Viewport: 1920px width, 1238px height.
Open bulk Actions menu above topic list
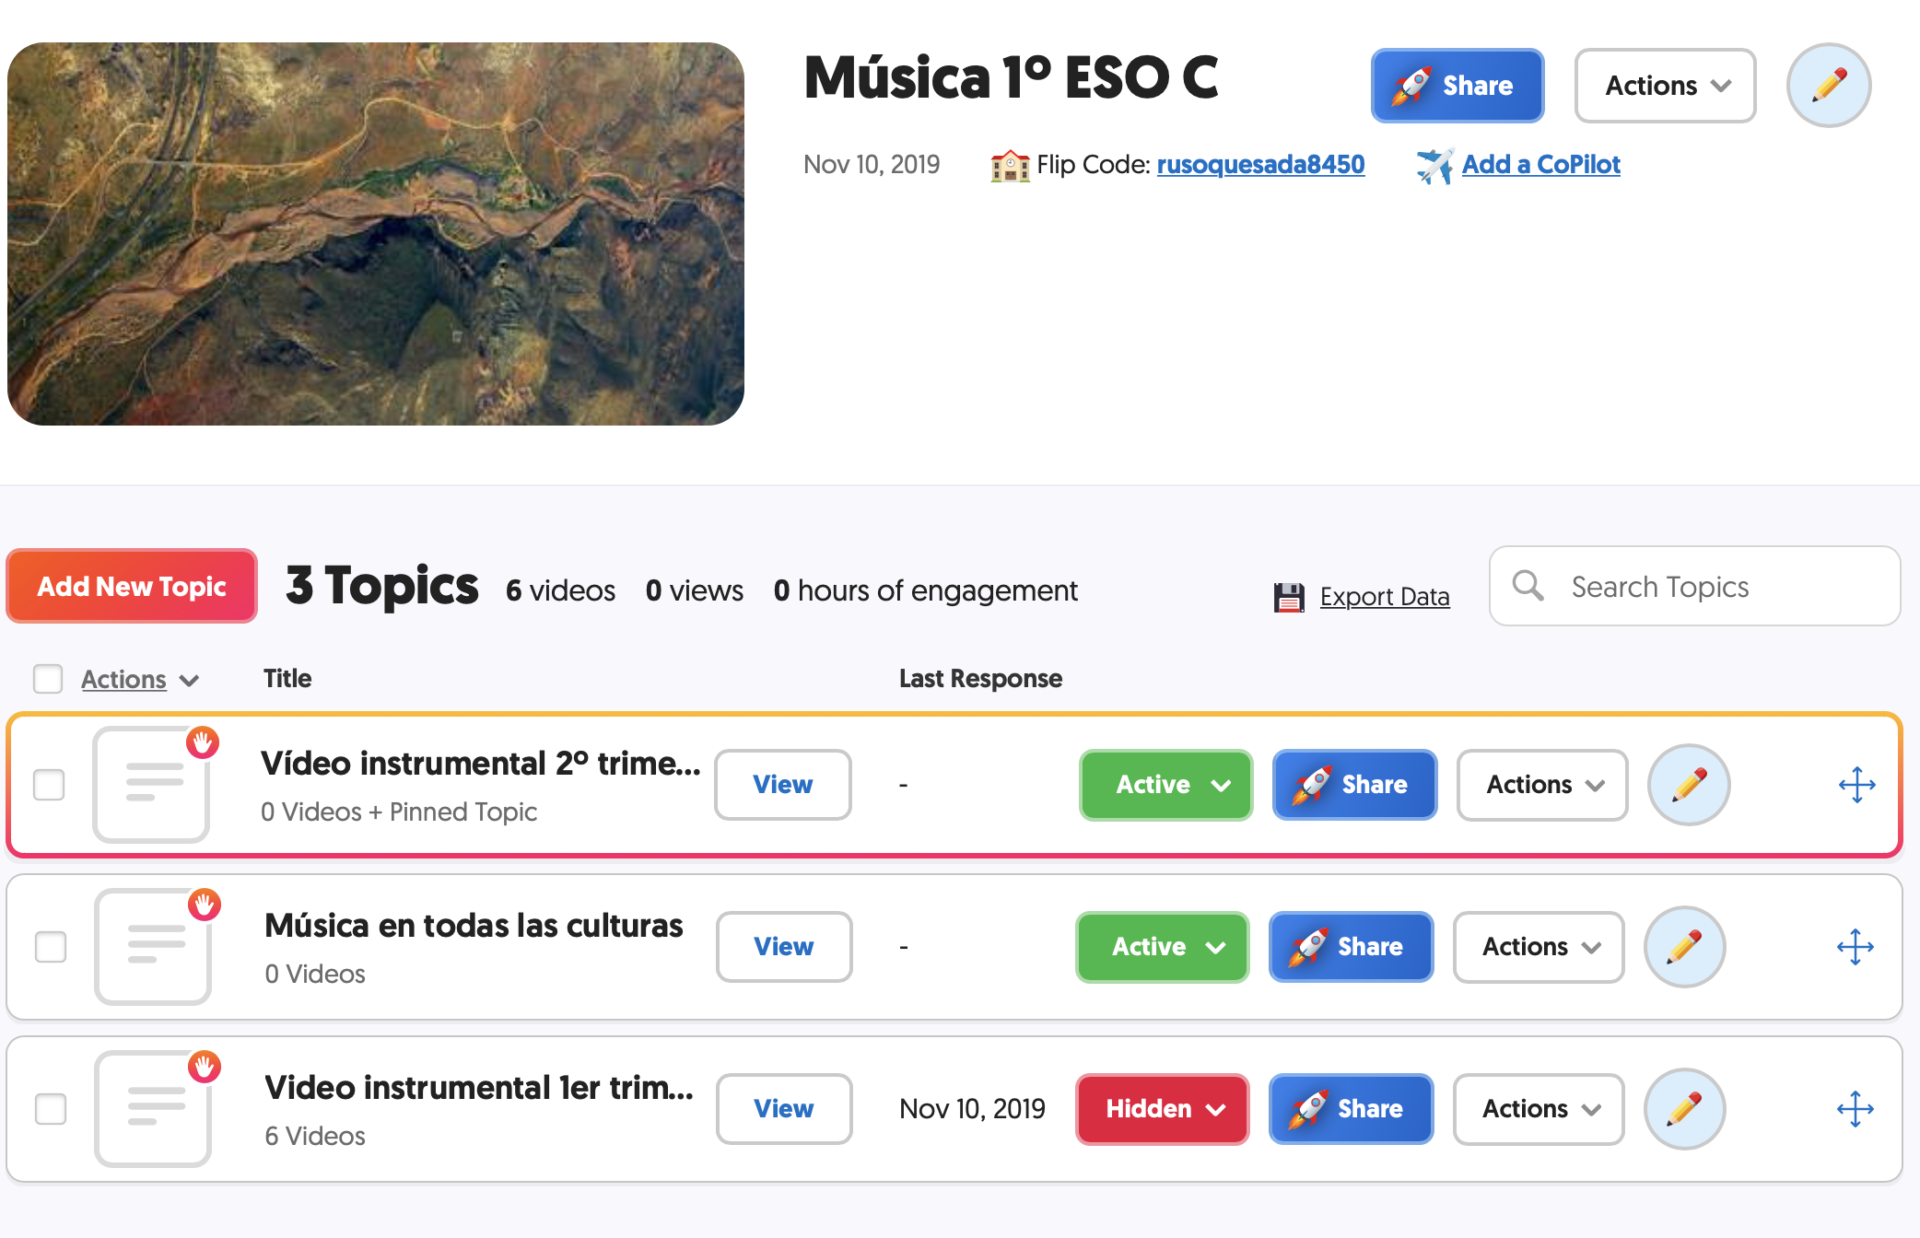(139, 680)
